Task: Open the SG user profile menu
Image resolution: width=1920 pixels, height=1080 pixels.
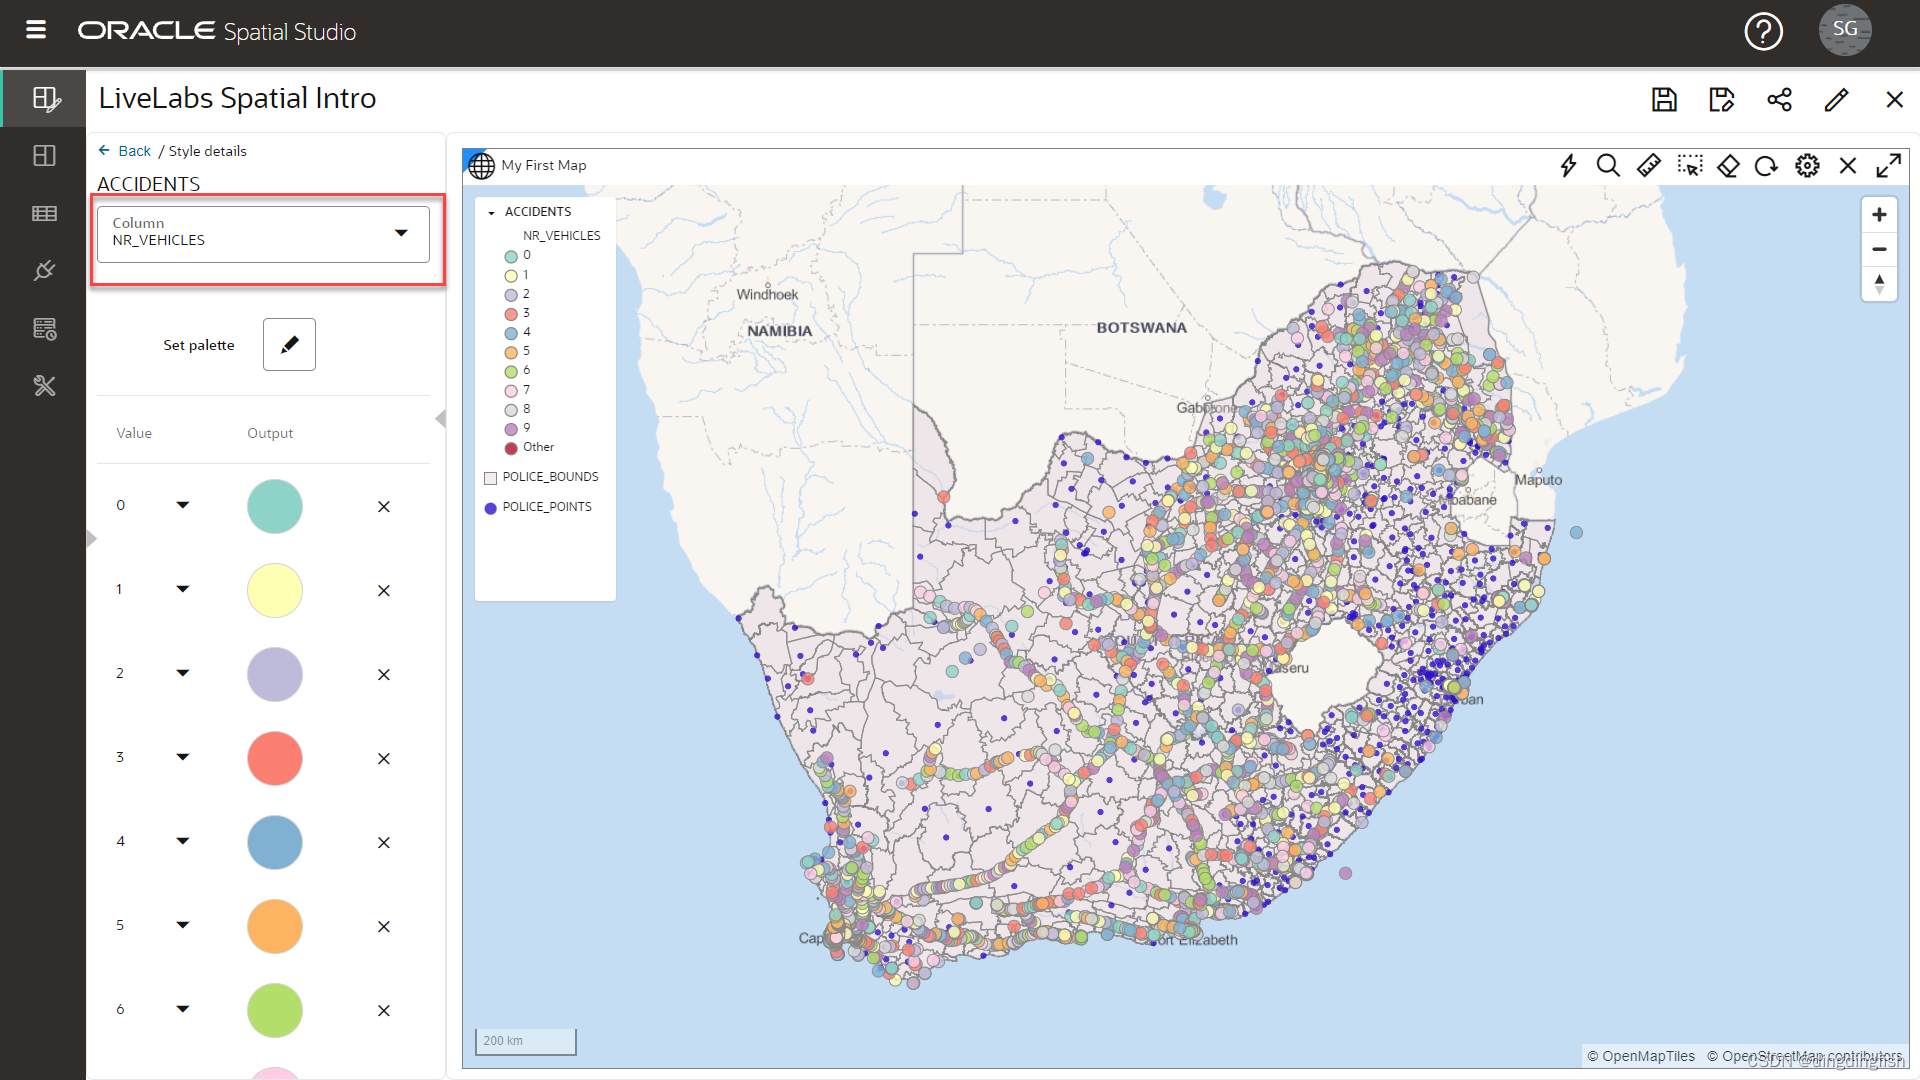Action: pos(1844,30)
